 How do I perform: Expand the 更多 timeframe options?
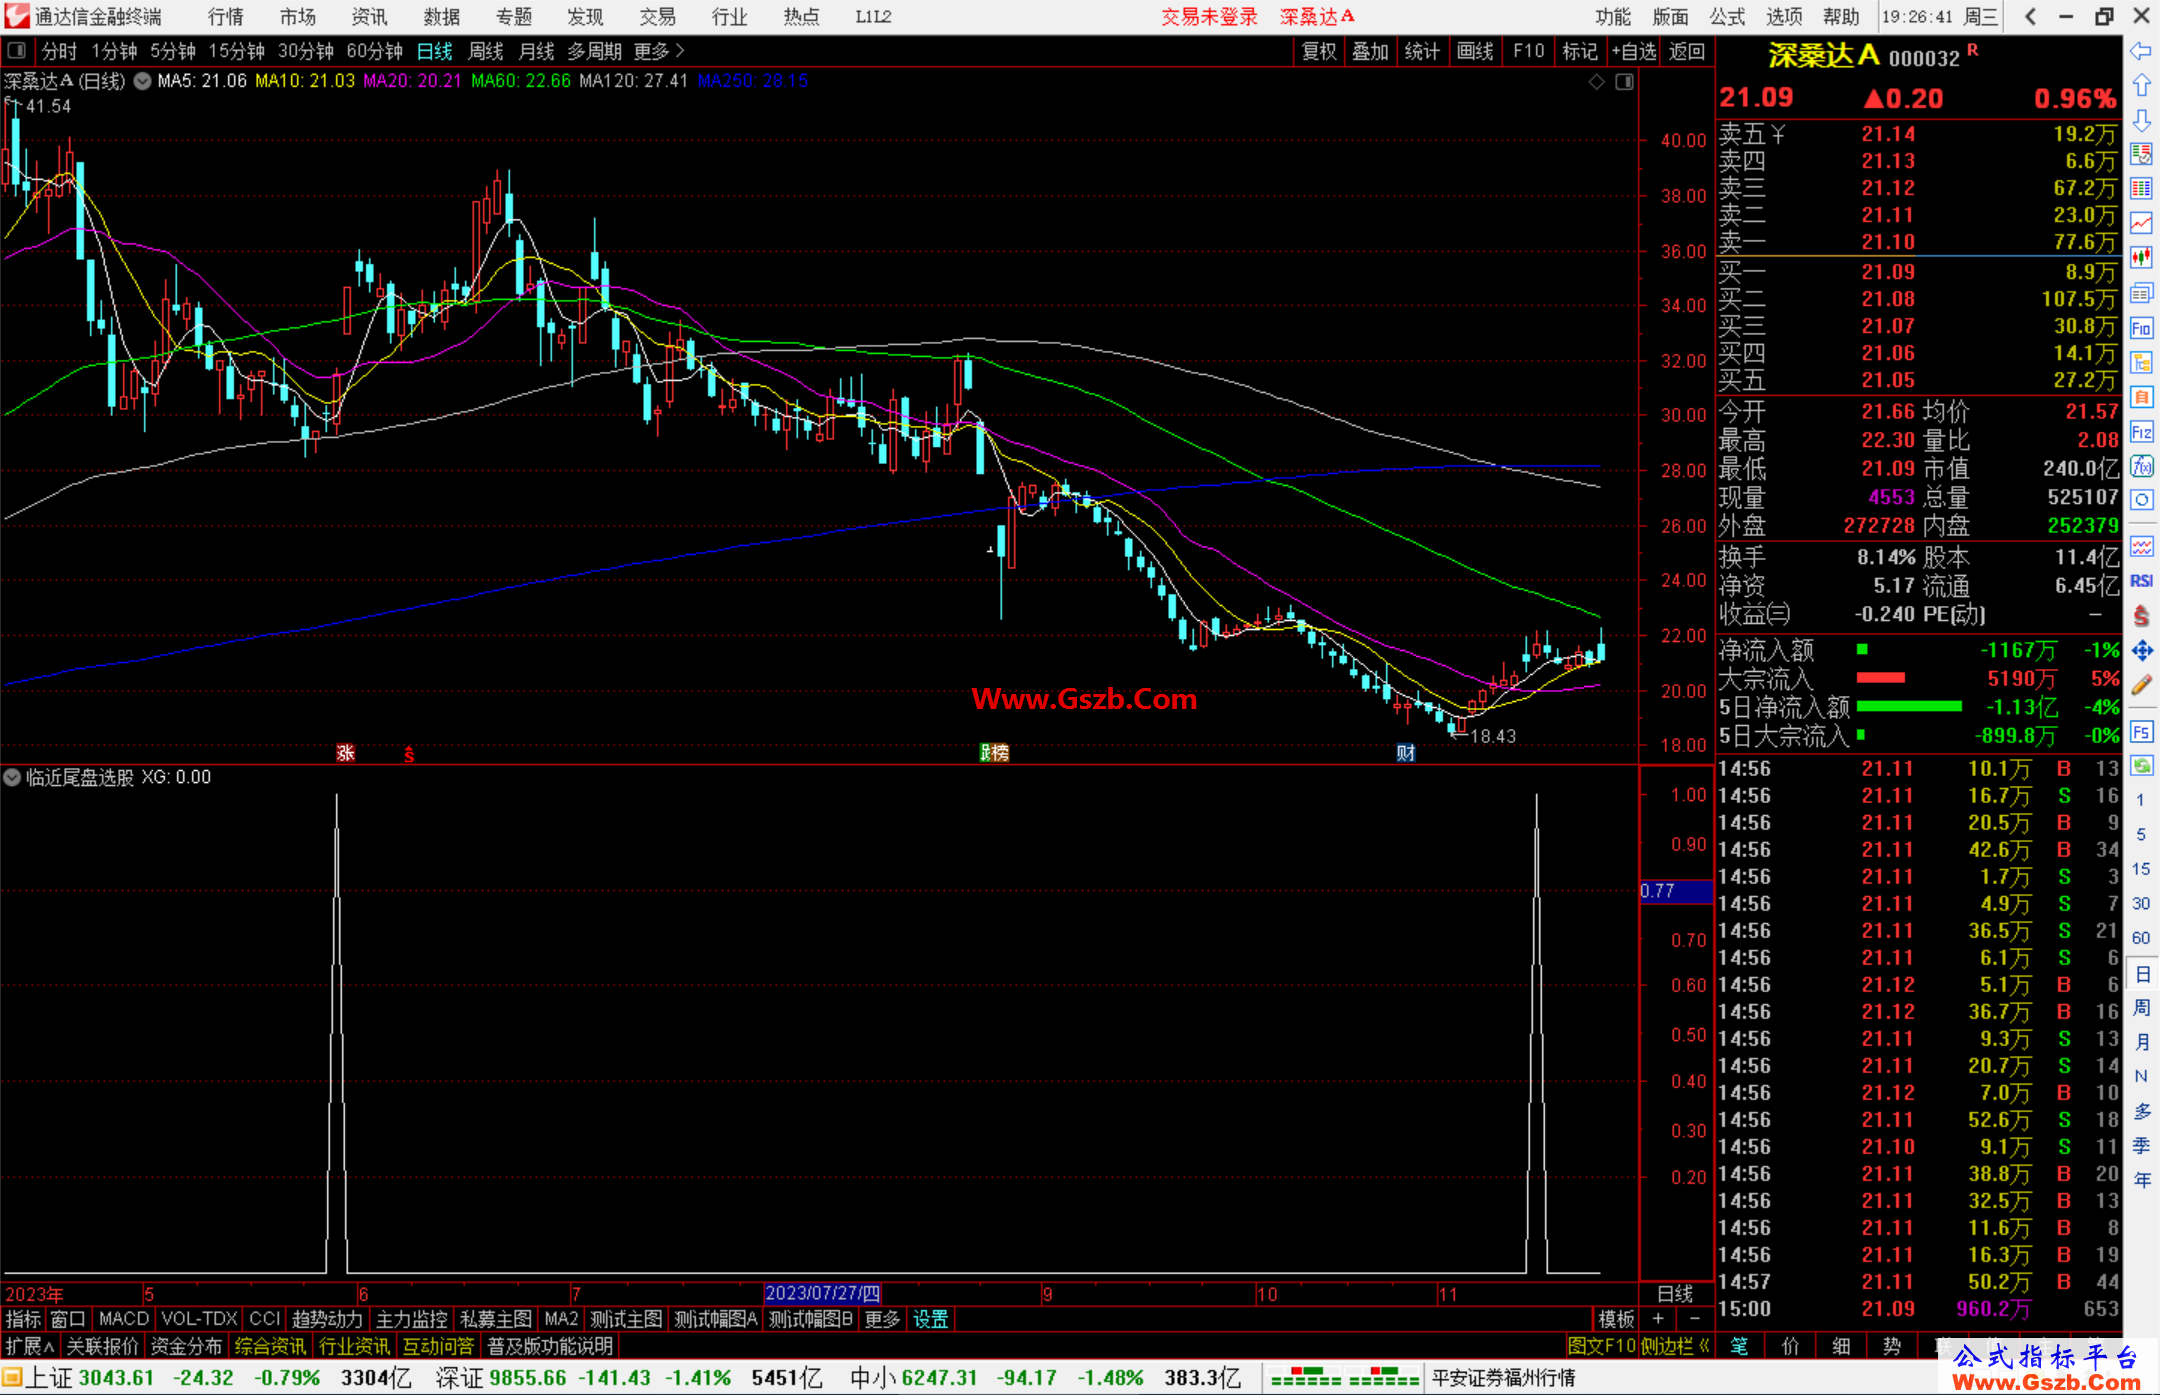(659, 51)
